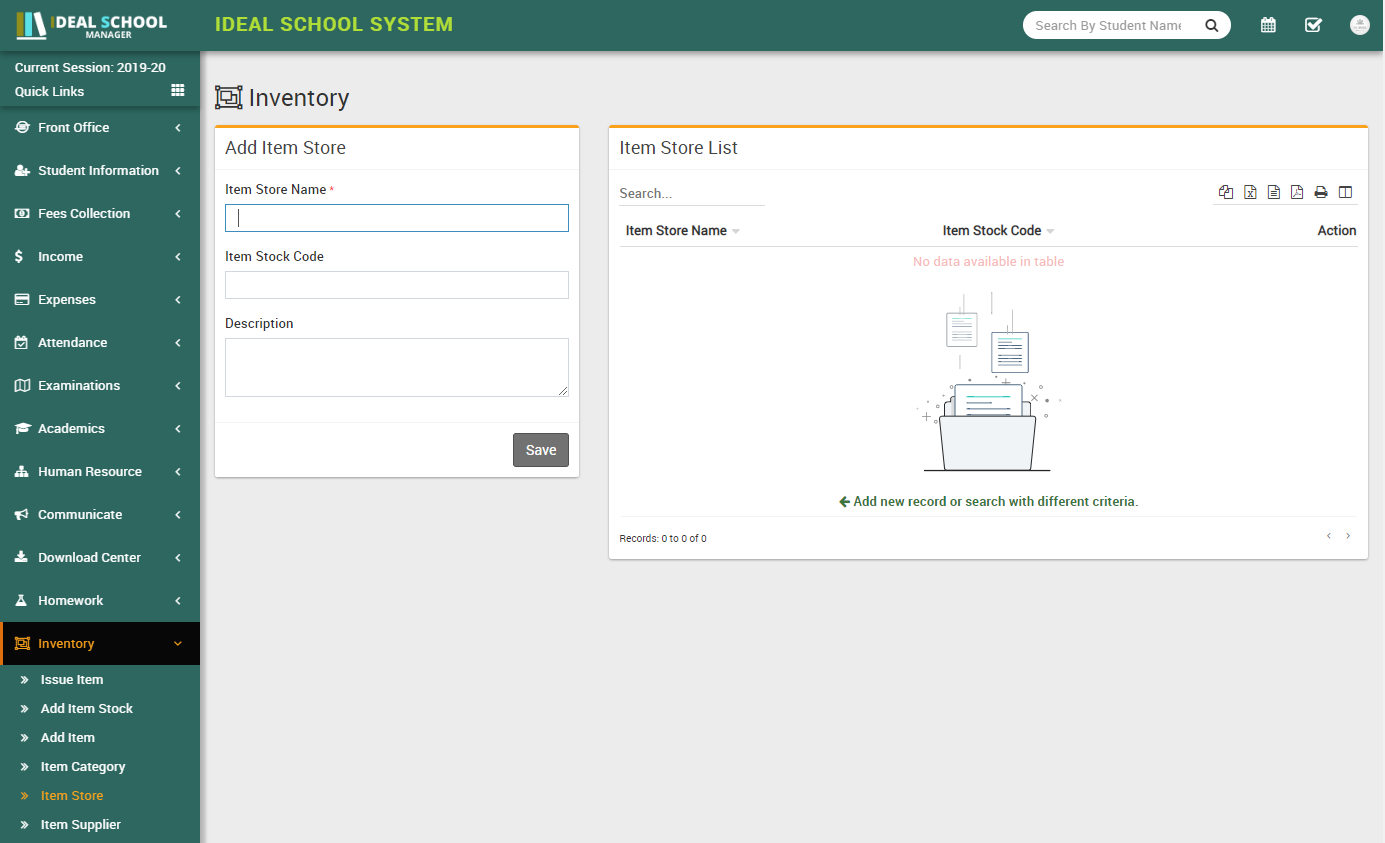Viewport: 1385px width, 843px height.
Task: Open the calendar icon in top bar
Action: pos(1268,25)
